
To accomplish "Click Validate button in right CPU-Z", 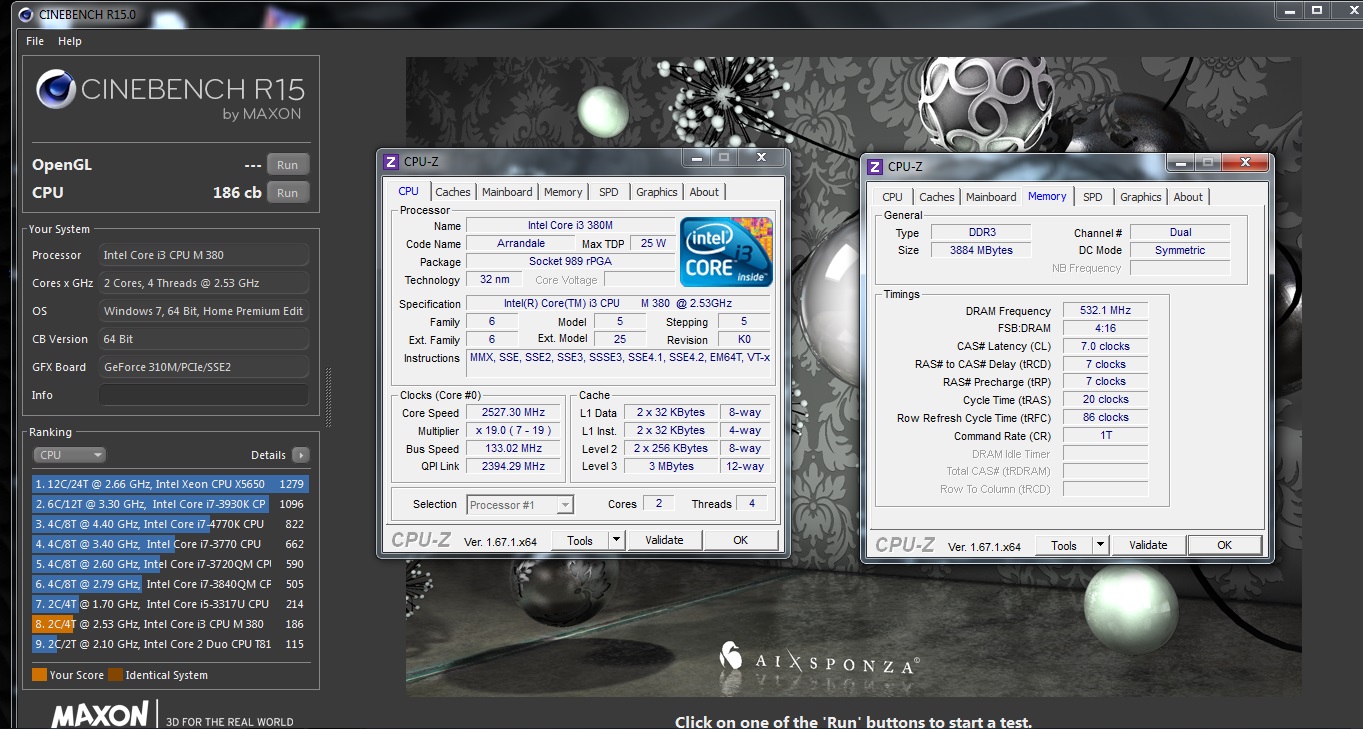I will click(x=1148, y=545).
